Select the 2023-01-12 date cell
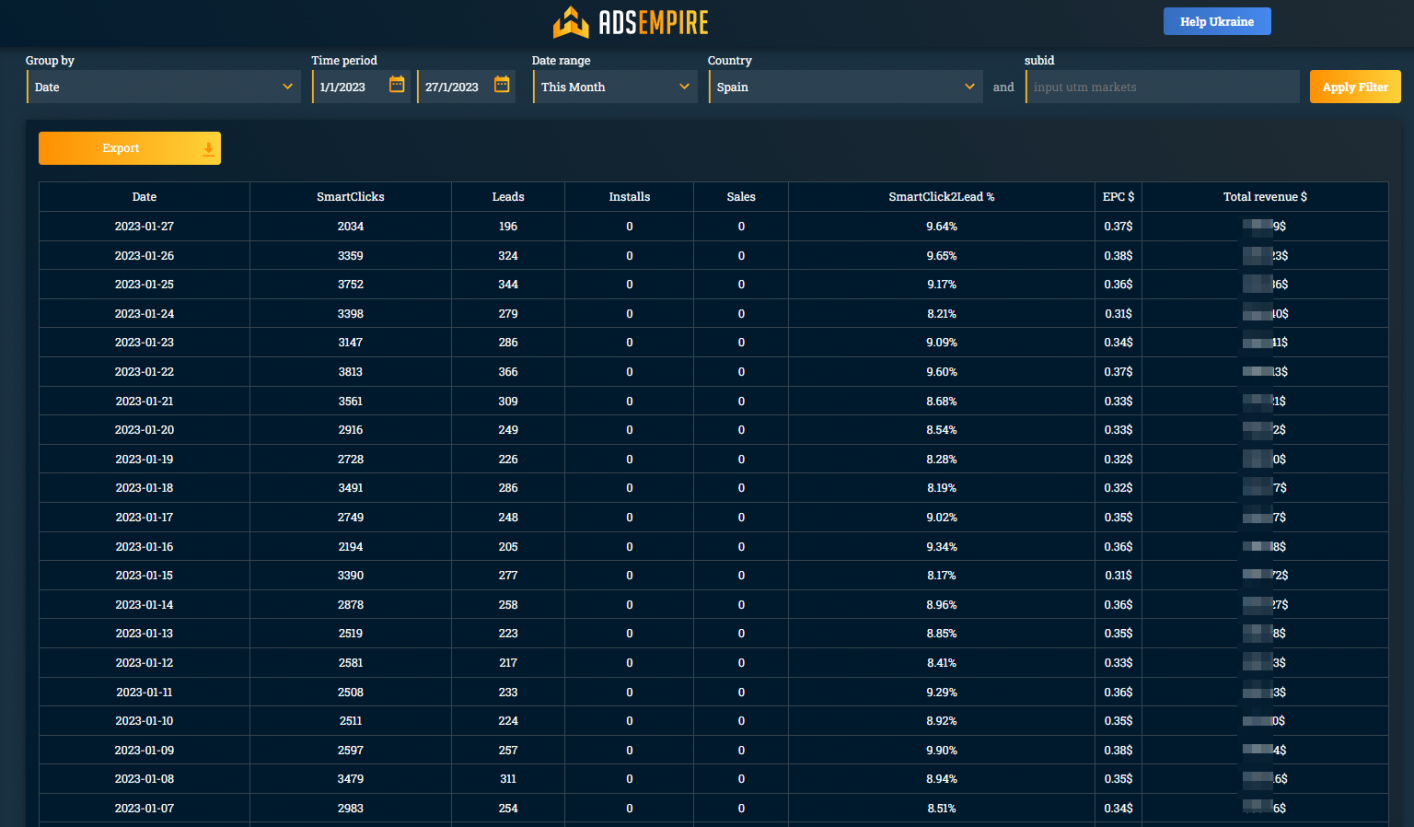Viewport: 1414px width, 827px height. tap(144, 662)
